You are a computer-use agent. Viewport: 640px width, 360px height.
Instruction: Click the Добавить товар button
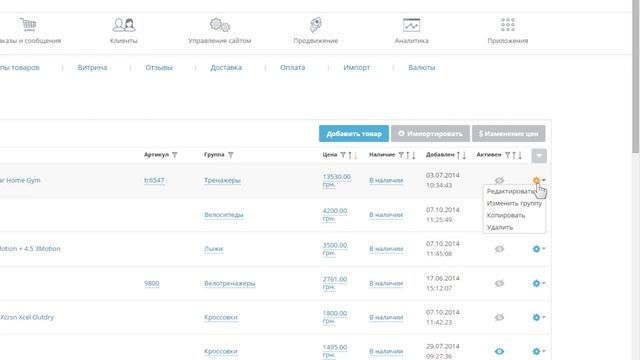pos(354,133)
